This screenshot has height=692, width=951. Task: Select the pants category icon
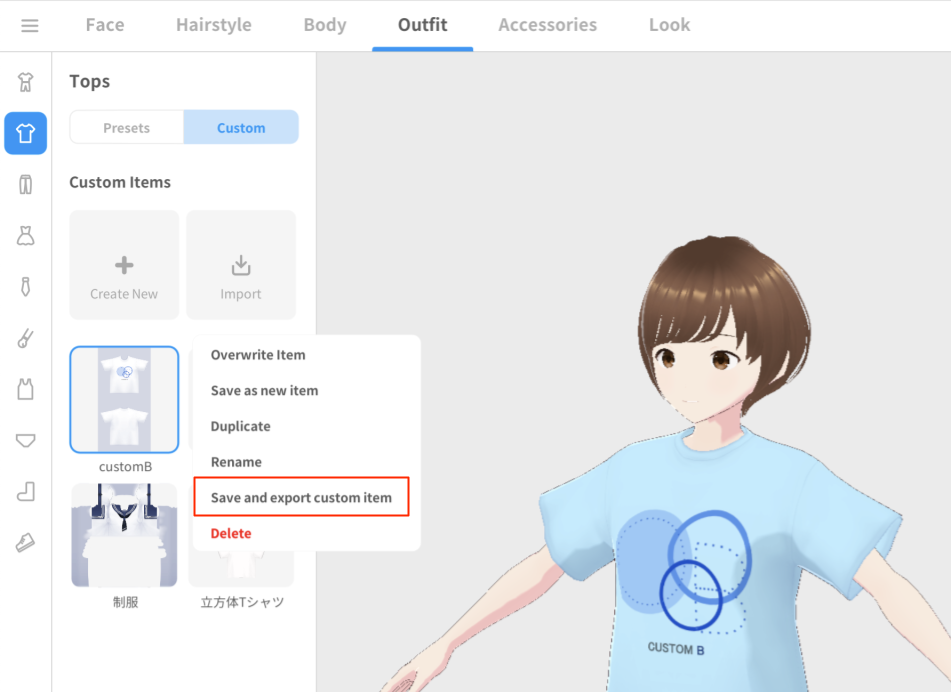[25, 184]
